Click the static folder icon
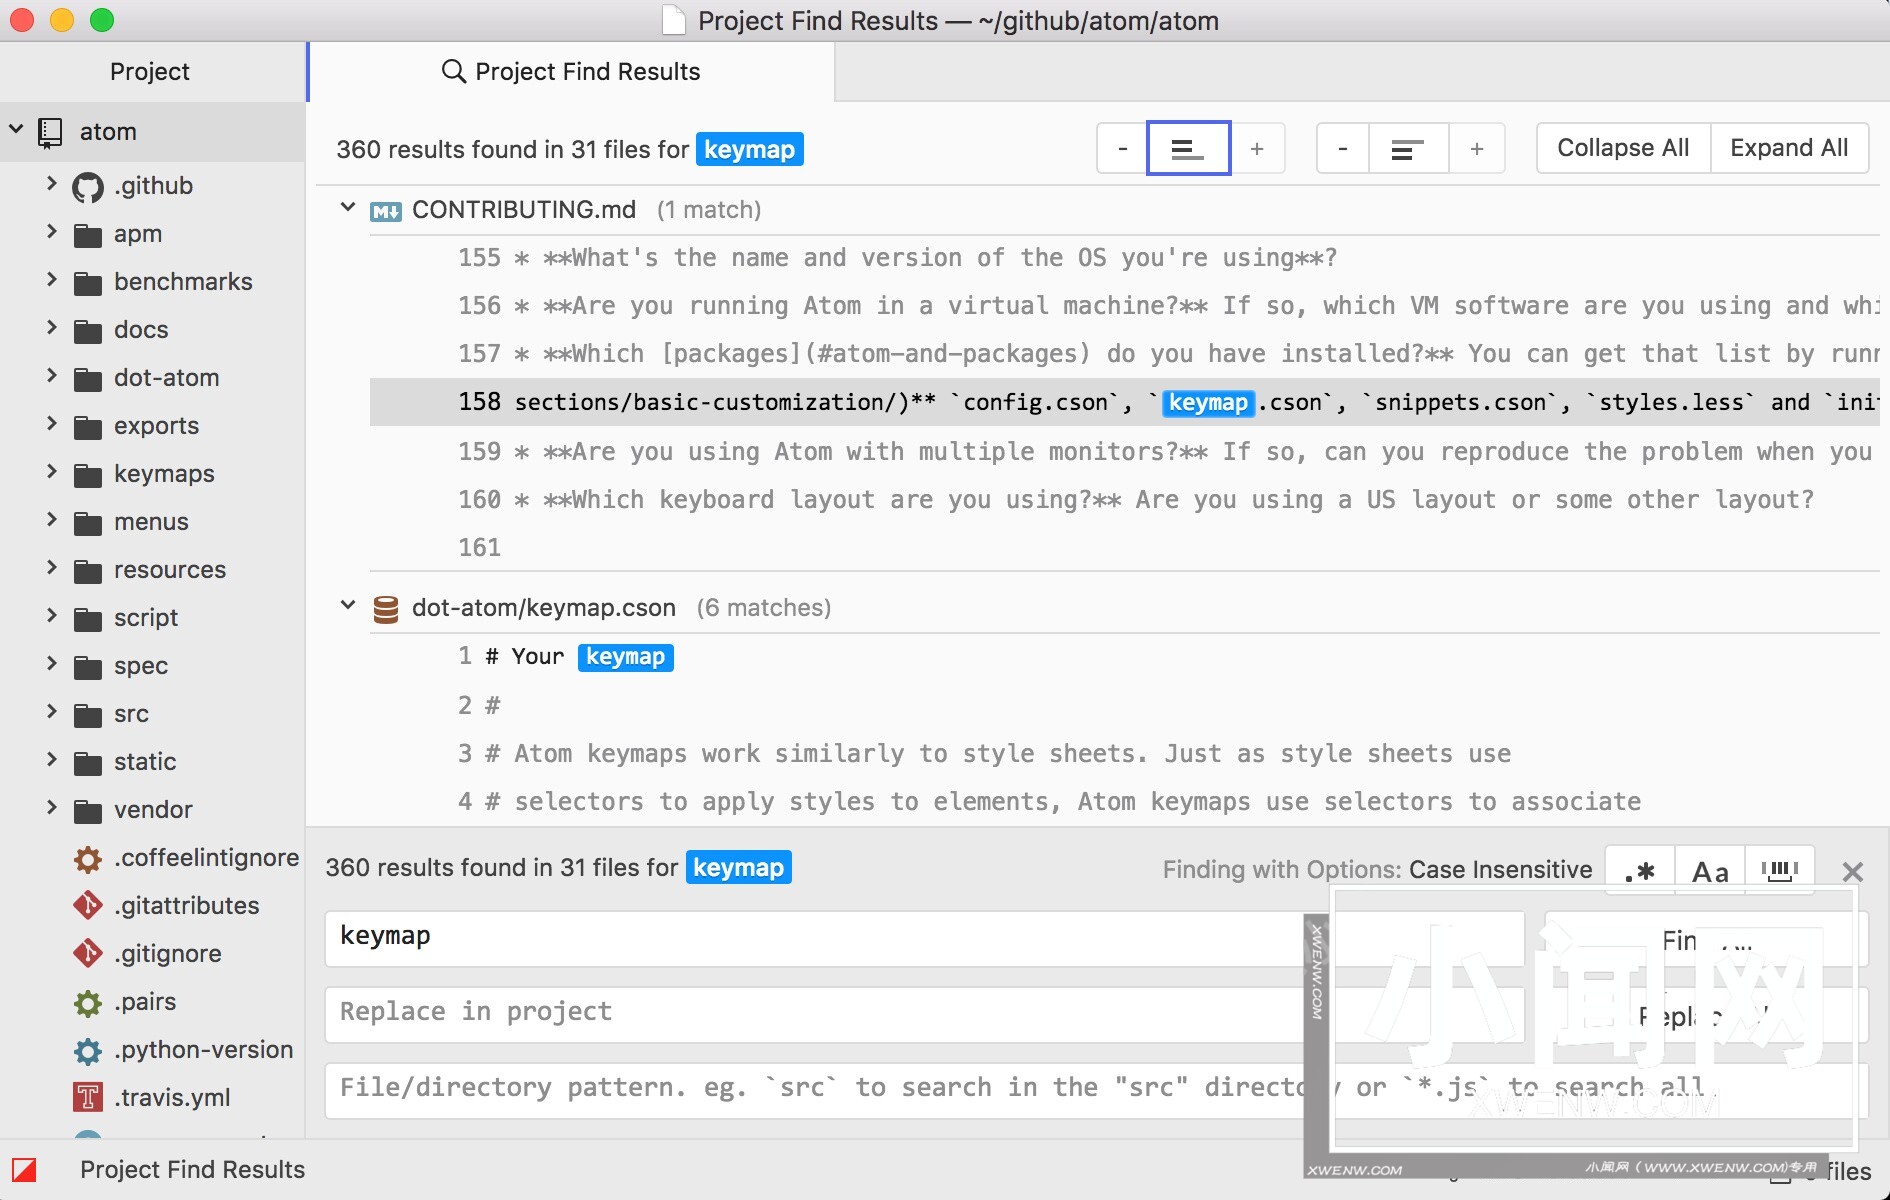The width and height of the screenshot is (1890, 1200). pos(88,763)
